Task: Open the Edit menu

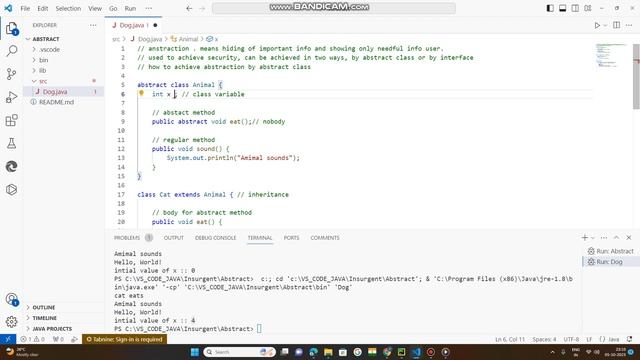Action: 42,8
